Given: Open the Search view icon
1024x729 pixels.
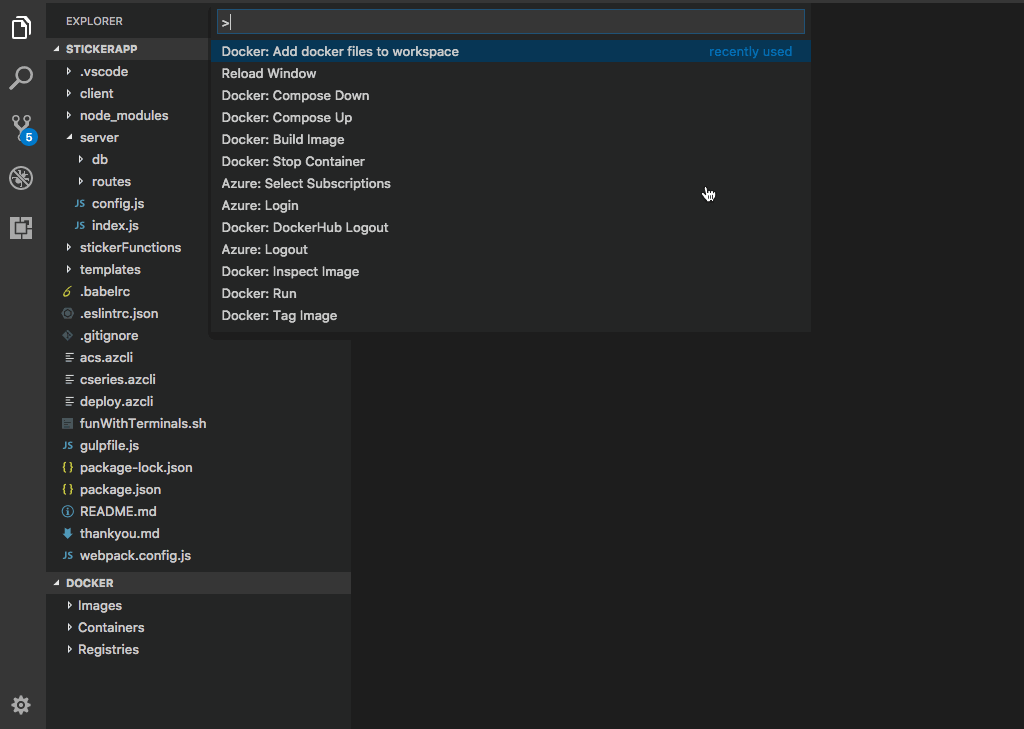Looking at the screenshot, I should (x=21, y=78).
